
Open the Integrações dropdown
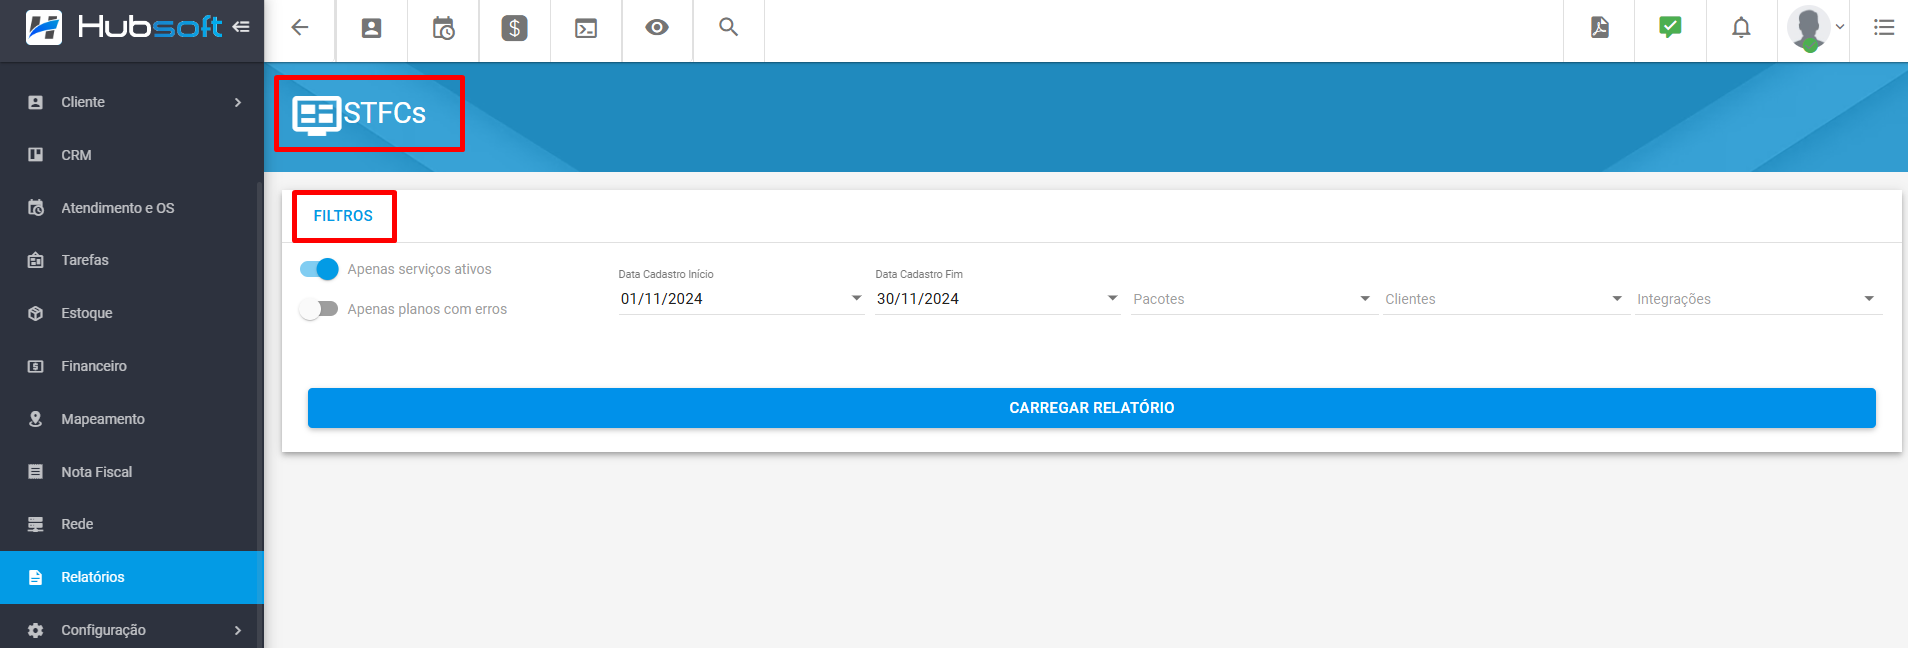pyautogui.click(x=1757, y=299)
